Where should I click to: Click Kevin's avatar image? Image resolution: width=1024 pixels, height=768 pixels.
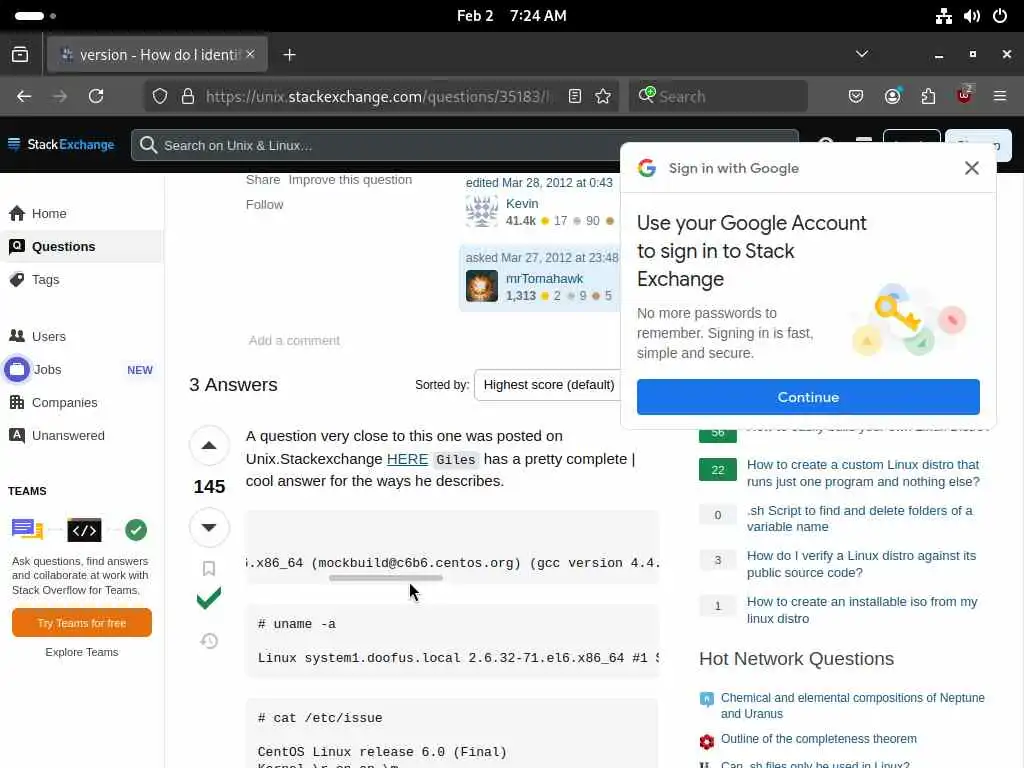point(482,211)
